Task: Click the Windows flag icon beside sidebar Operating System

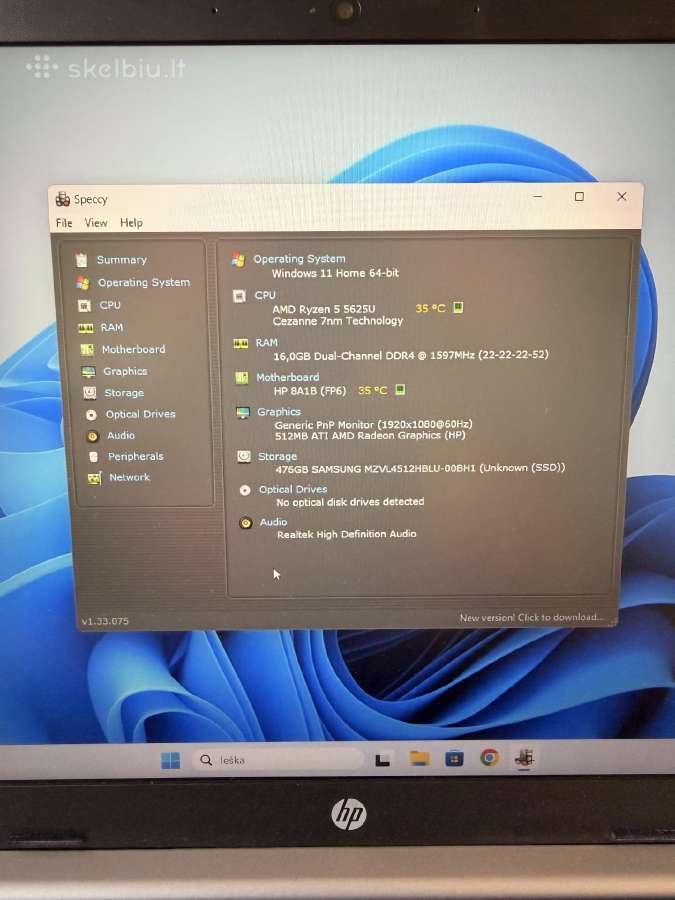Action: pos(83,283)
